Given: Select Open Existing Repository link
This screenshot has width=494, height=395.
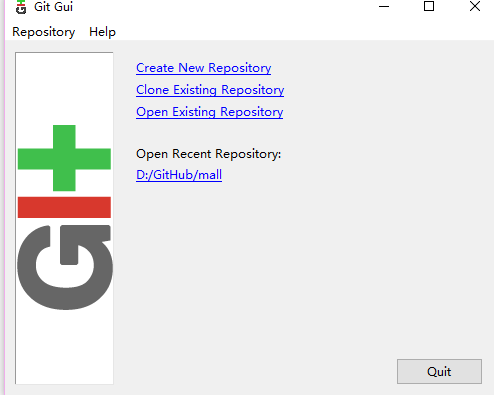Looking at the screenshot, I should (x=210, y=112).
